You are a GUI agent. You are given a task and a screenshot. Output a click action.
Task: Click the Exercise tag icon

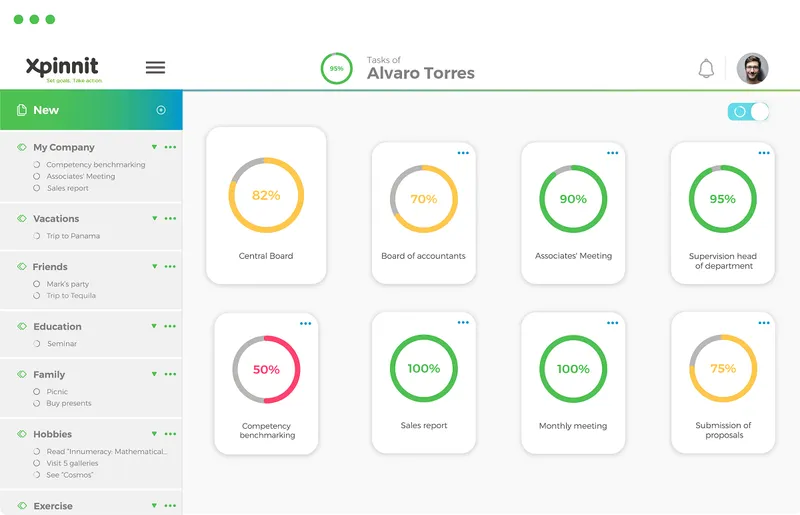[21, 506]
